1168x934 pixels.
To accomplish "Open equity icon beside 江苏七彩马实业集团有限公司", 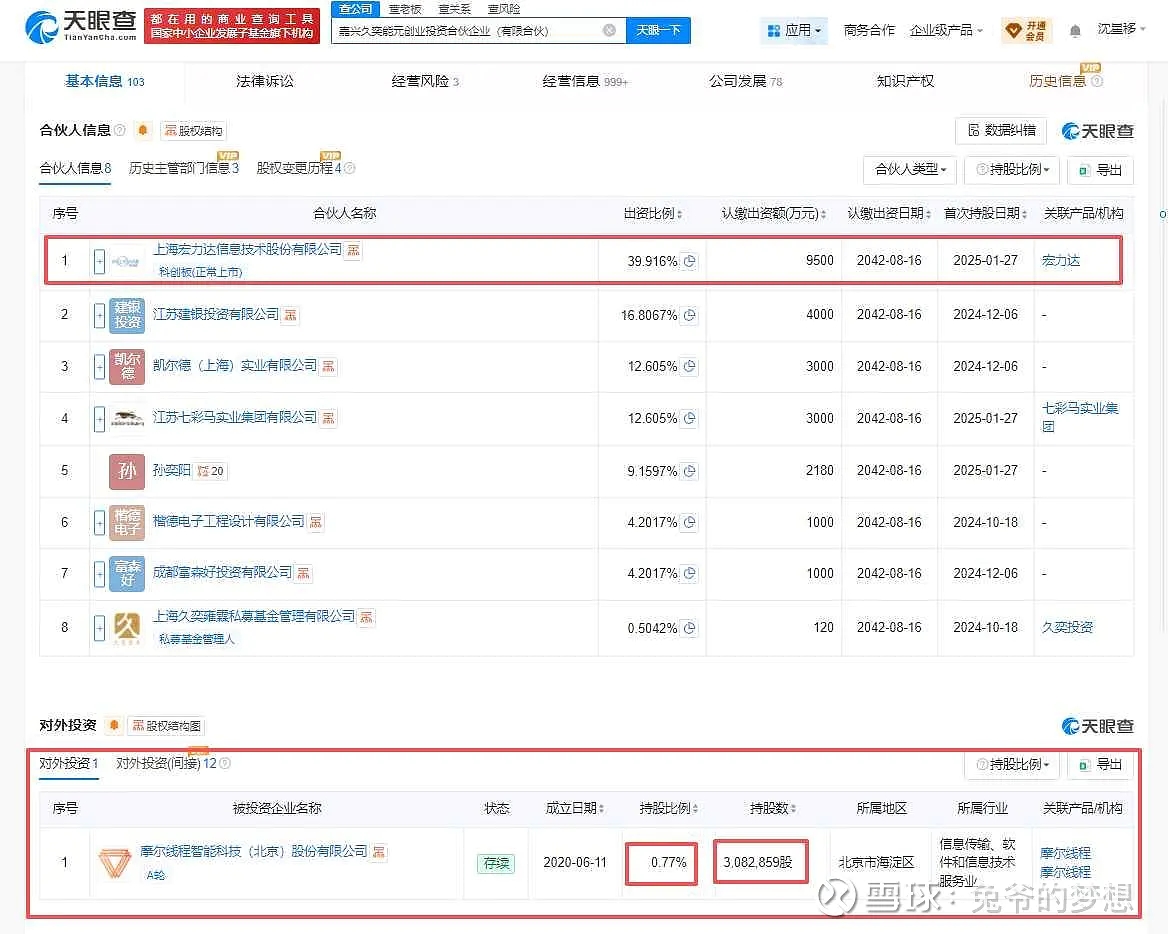I will (x=328, y=419).
